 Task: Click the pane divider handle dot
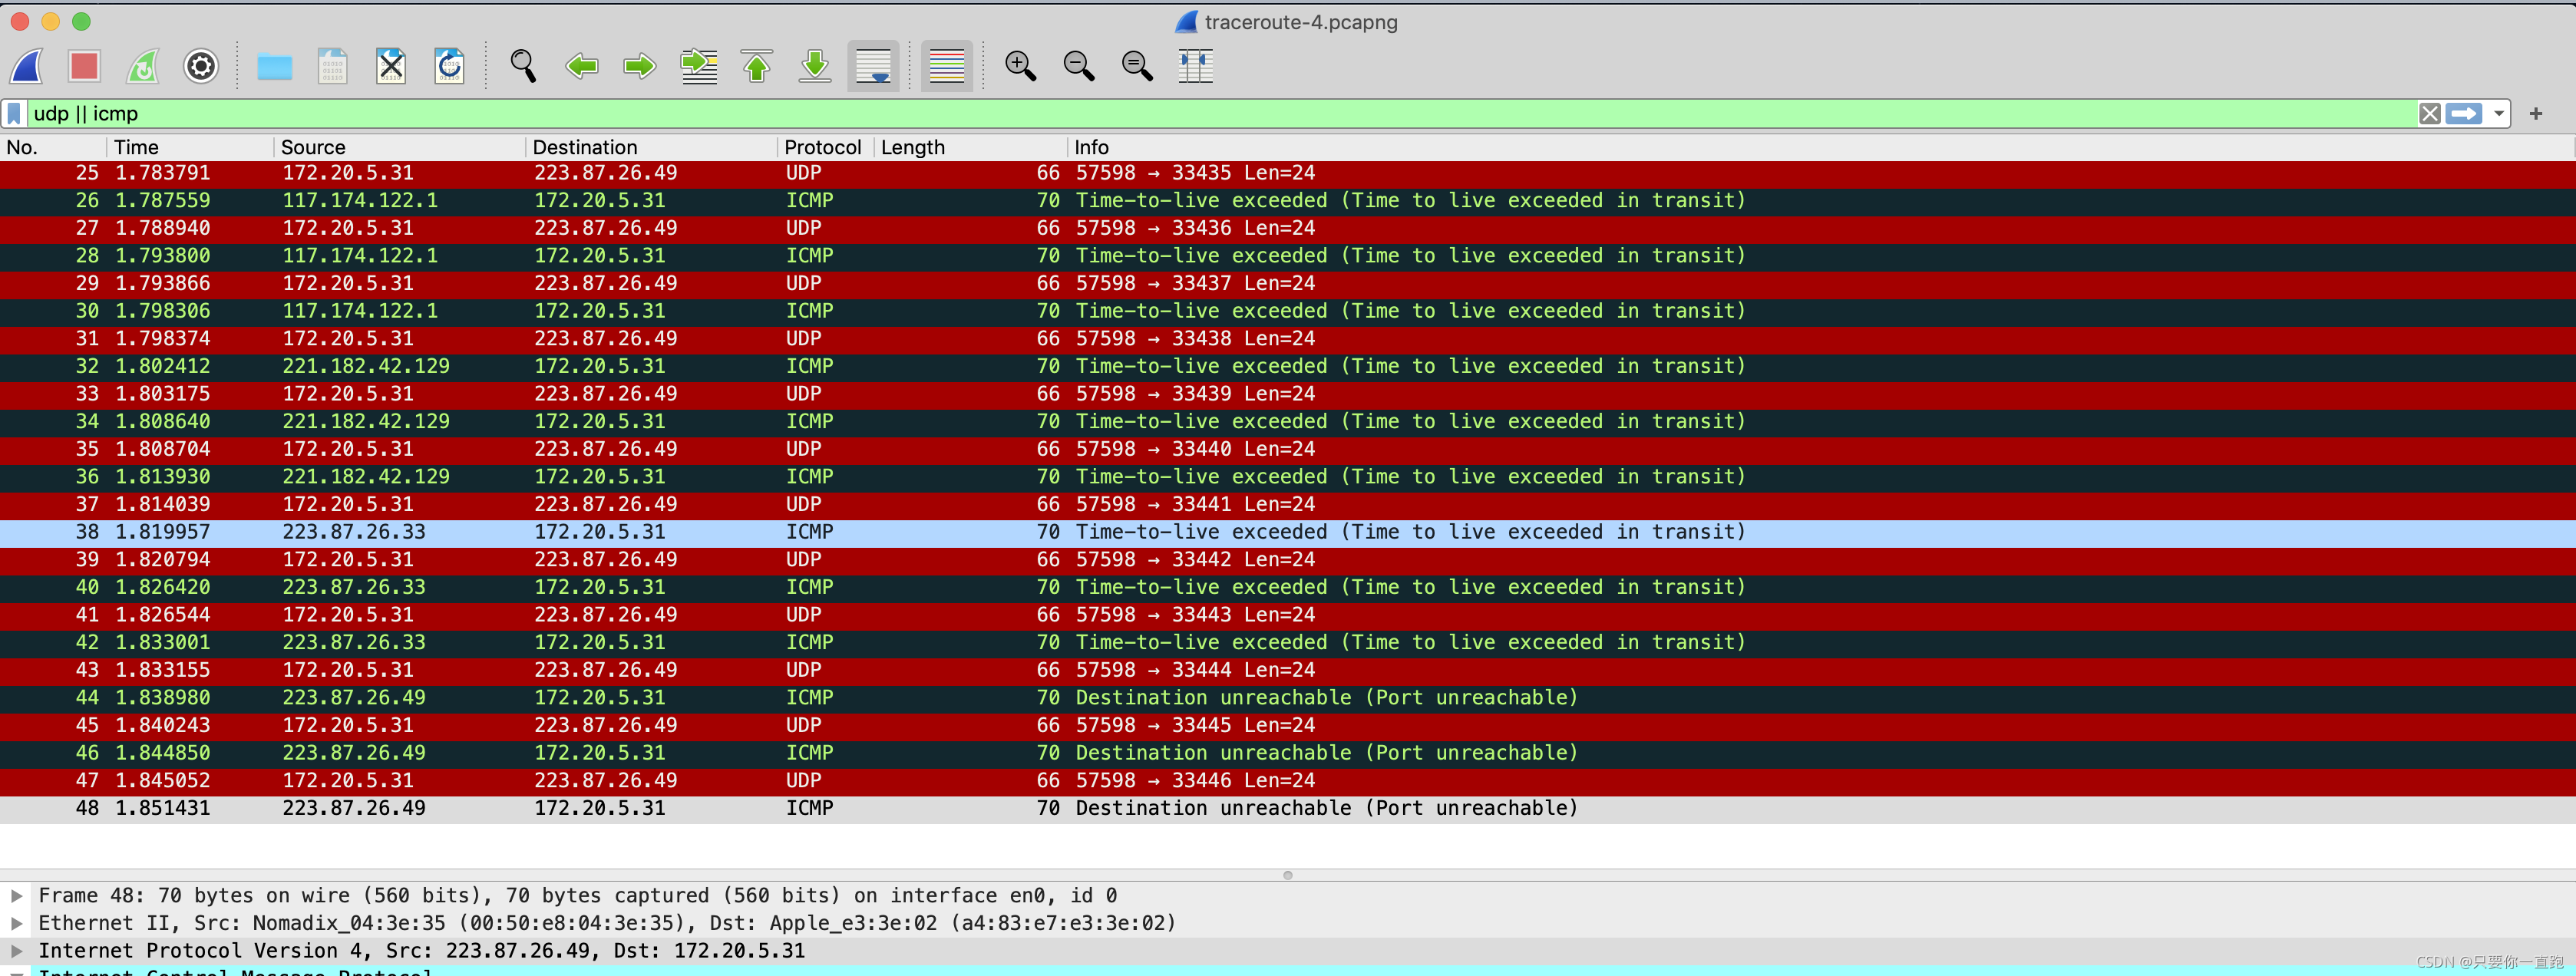tap(1288, 876)
